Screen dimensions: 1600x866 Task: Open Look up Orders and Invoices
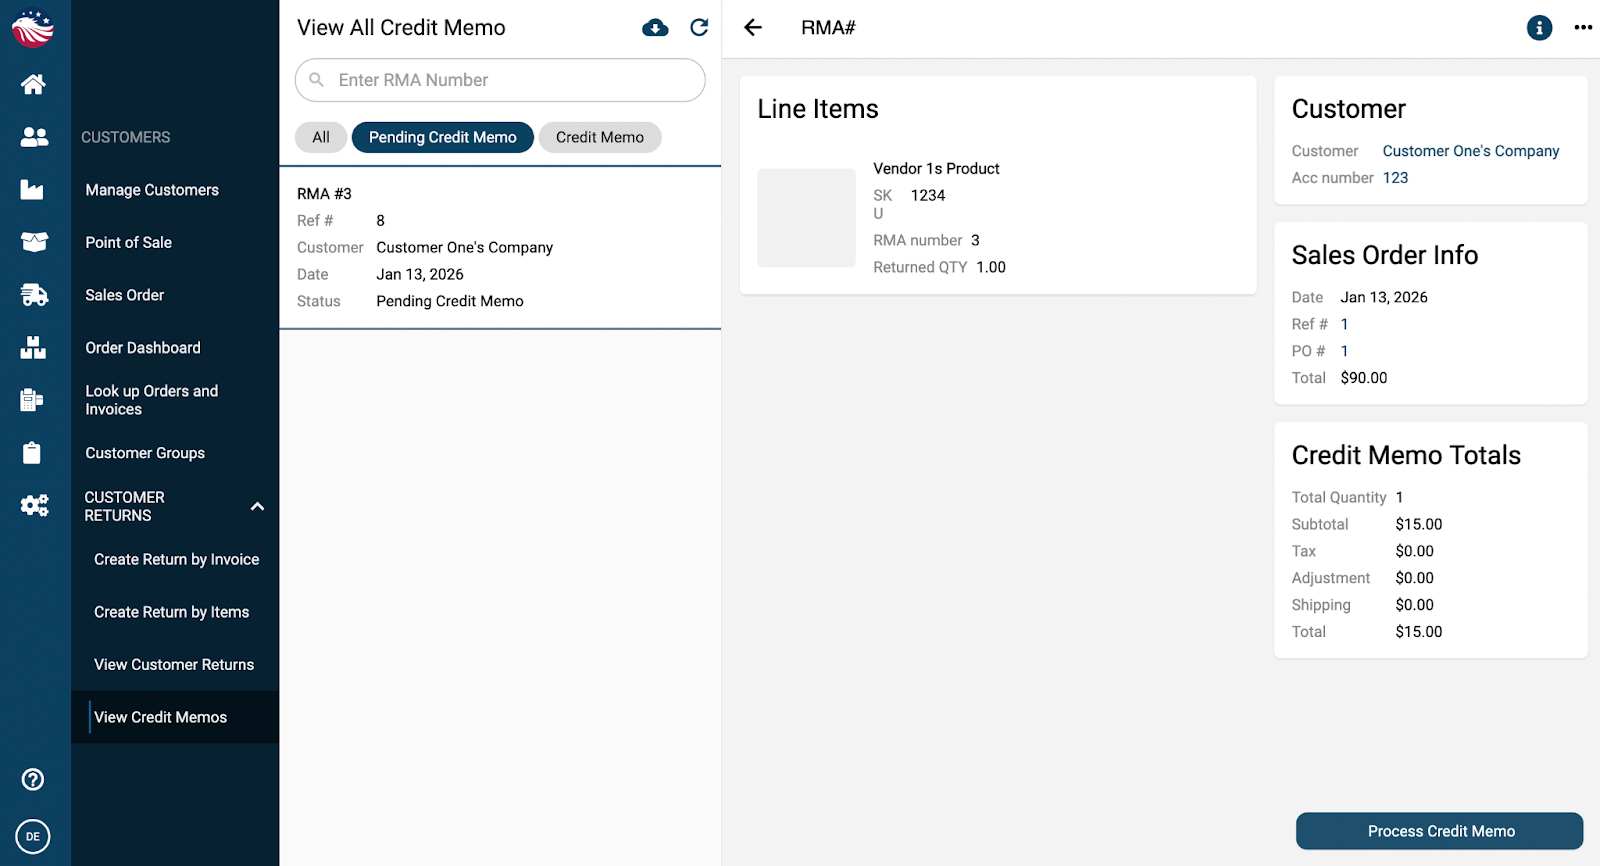pos(152,400)
